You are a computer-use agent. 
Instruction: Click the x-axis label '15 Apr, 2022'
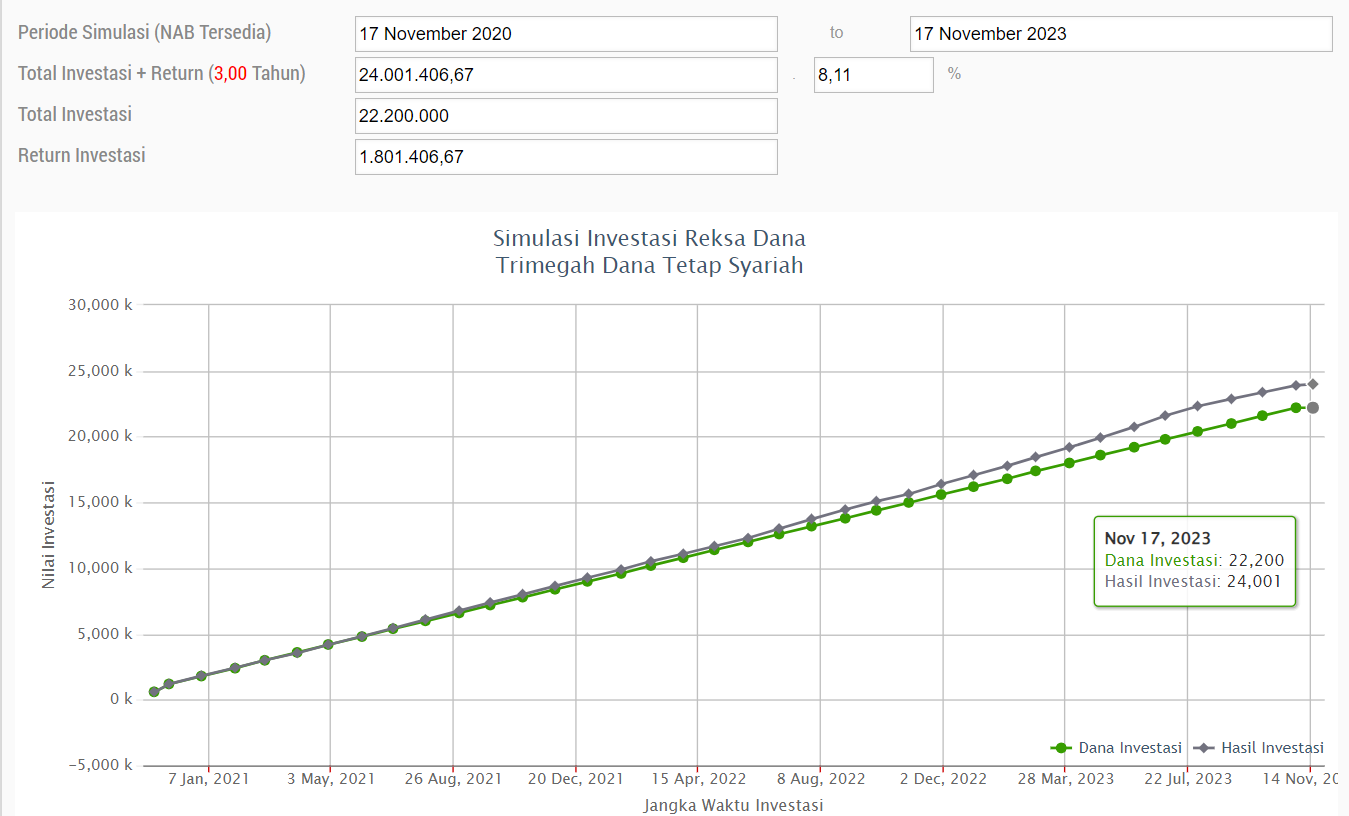(698, 778)
